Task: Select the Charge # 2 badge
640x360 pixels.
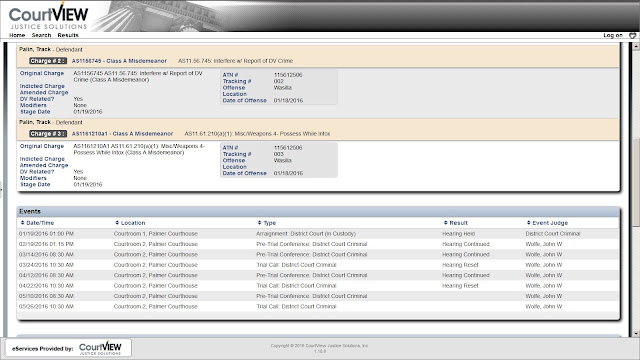Action: point(48,61)
